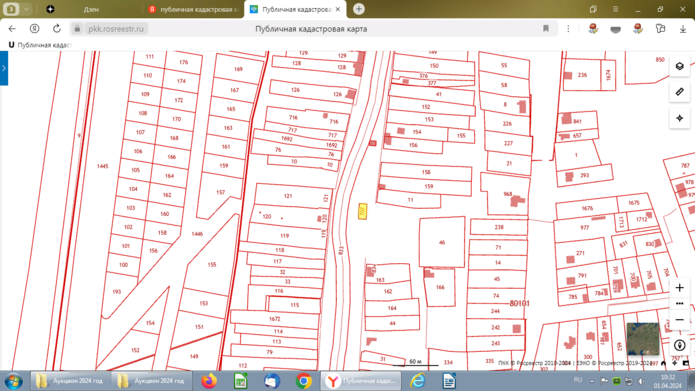Open Firefox from the taskbar
The width and height of the screenshot is (695, 391).
(209, 381)
